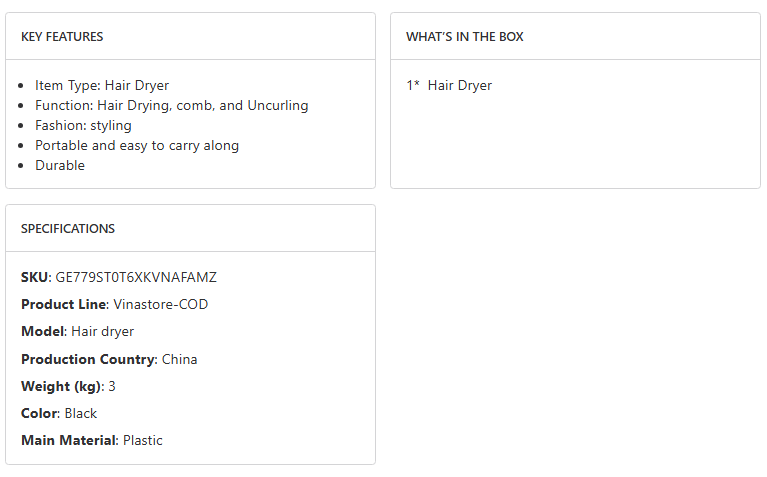This screenshot has width=767, height=477.
Task: Click the 'Fashion: styling' bullet
Action: tap(83, 126)
